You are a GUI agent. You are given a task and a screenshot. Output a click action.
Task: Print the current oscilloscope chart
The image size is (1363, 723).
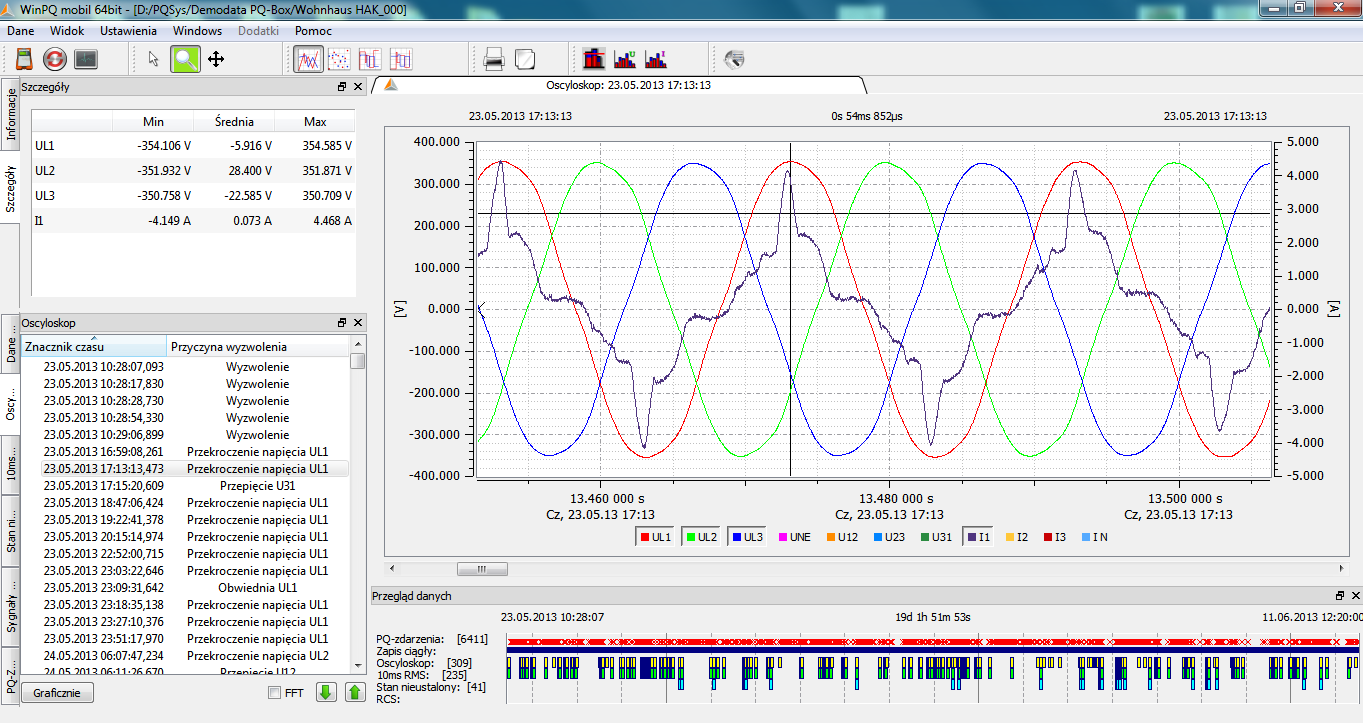click(493, 60)
